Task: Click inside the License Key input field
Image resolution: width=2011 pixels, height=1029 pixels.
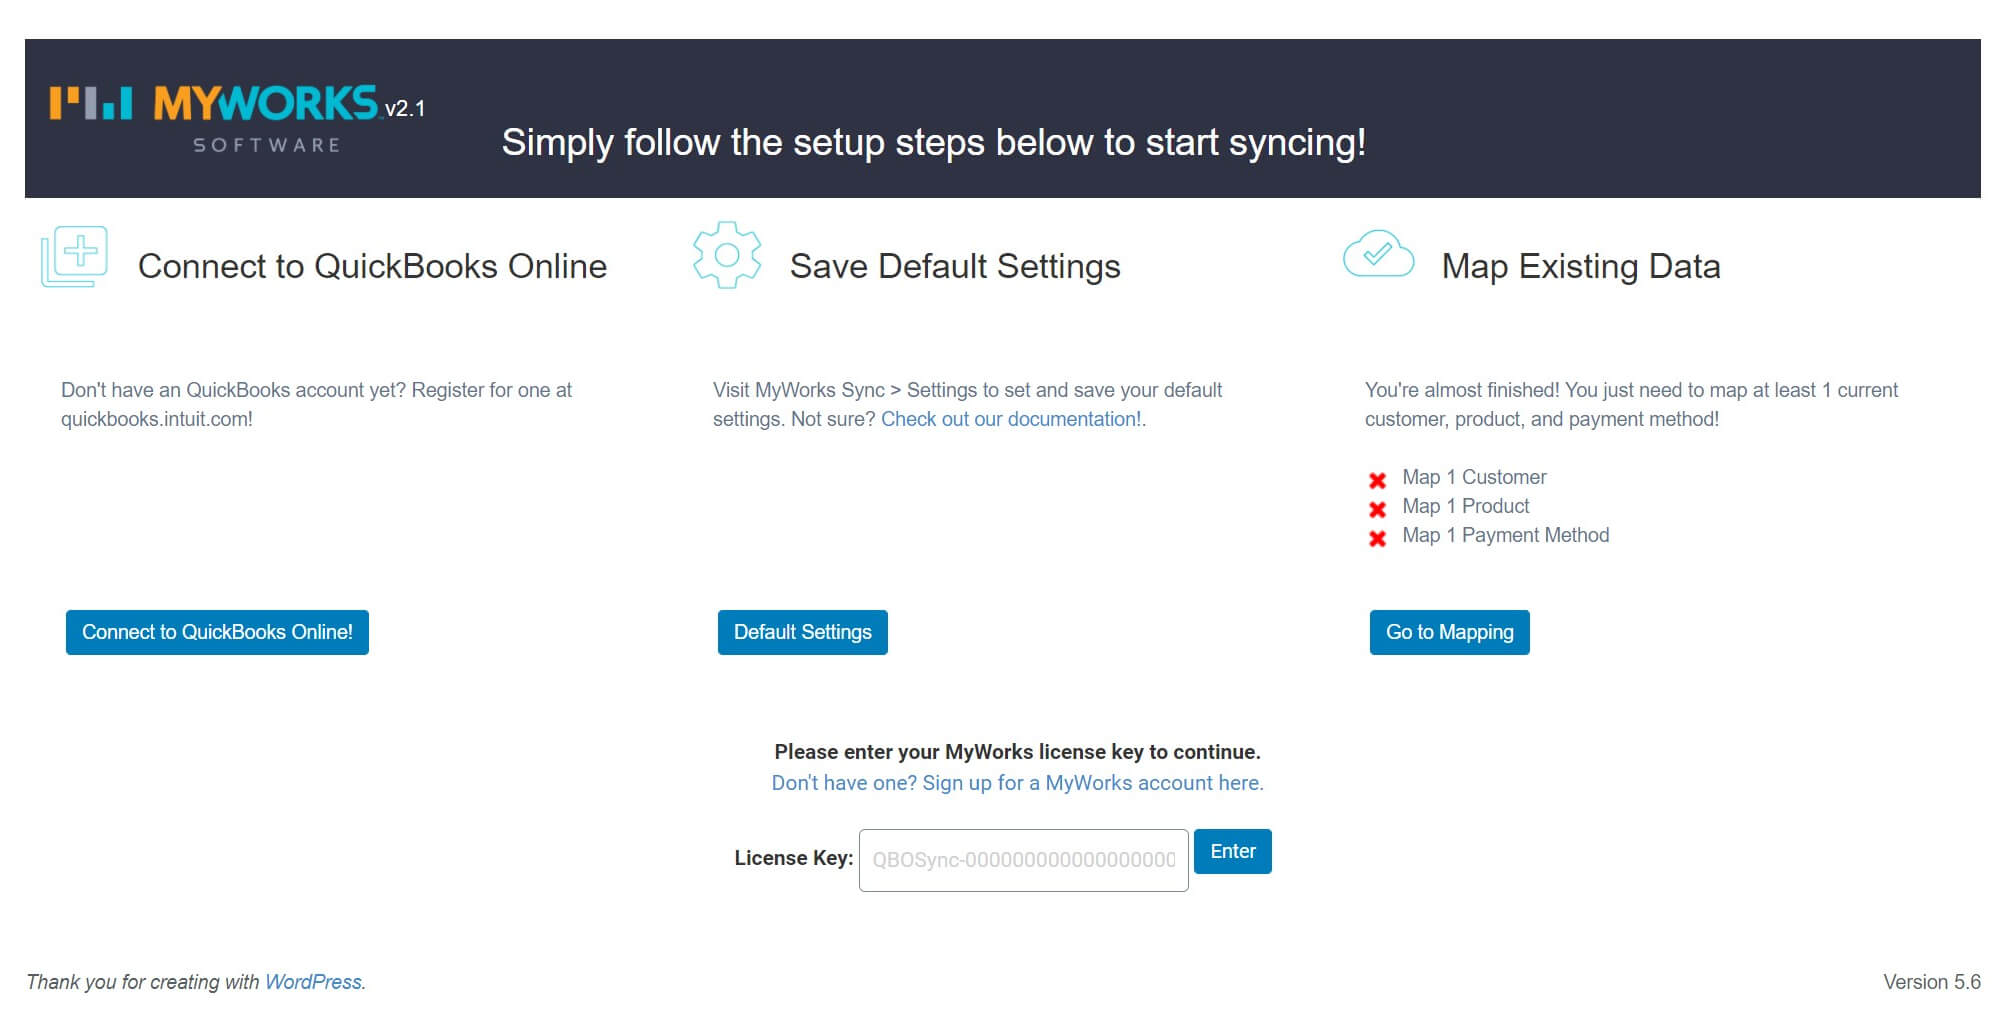Action: click(1022, 859)
